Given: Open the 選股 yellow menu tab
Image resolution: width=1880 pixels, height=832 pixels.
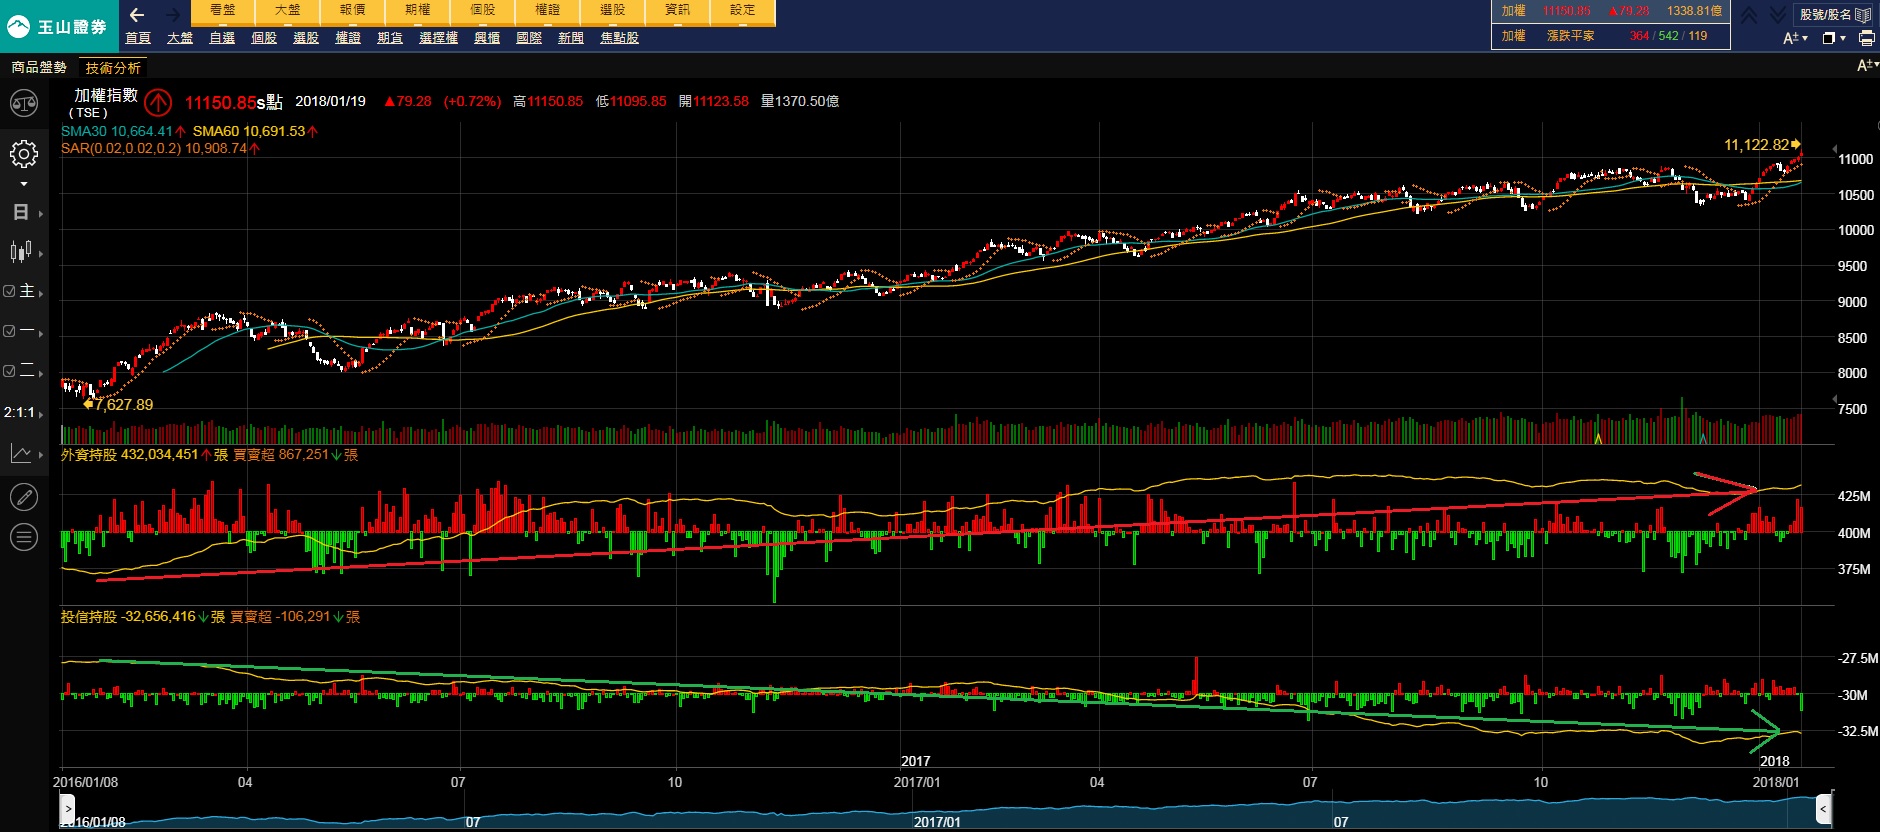Looking at the screenshot, I should [x=612, y=10].
